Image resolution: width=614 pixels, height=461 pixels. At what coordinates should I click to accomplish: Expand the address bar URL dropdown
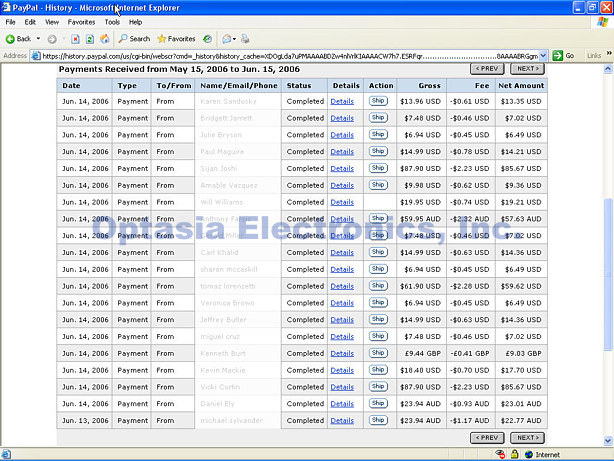[x=543, y=55]
